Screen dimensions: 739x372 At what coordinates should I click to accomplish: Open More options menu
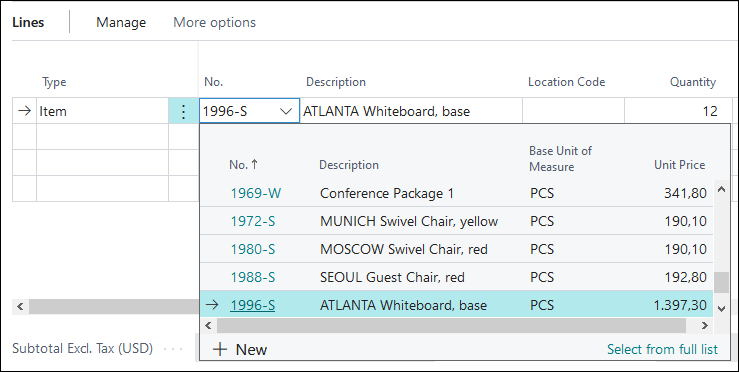click(x=214, y=22)
